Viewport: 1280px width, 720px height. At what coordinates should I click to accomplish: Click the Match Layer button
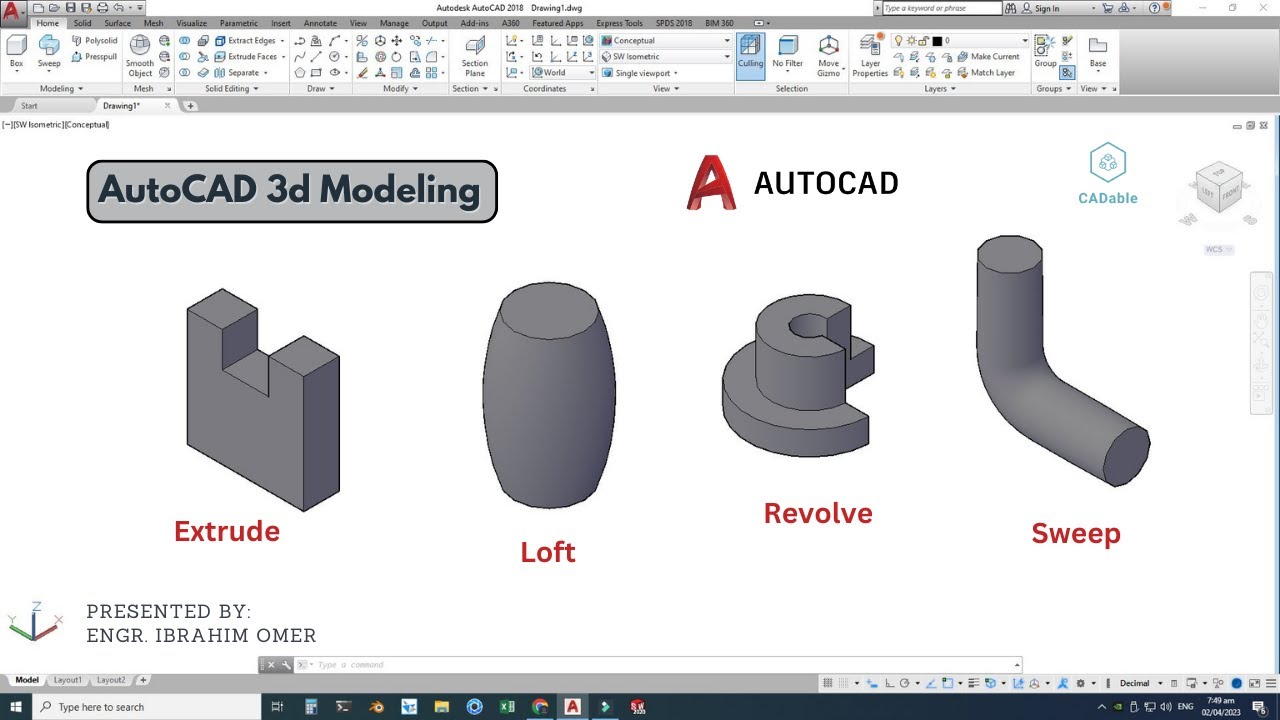pos(986,73)
